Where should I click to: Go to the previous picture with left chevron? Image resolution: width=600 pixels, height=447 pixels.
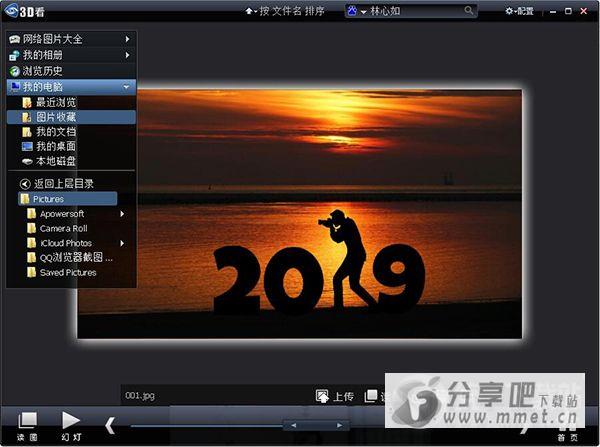tap(110, 425)
